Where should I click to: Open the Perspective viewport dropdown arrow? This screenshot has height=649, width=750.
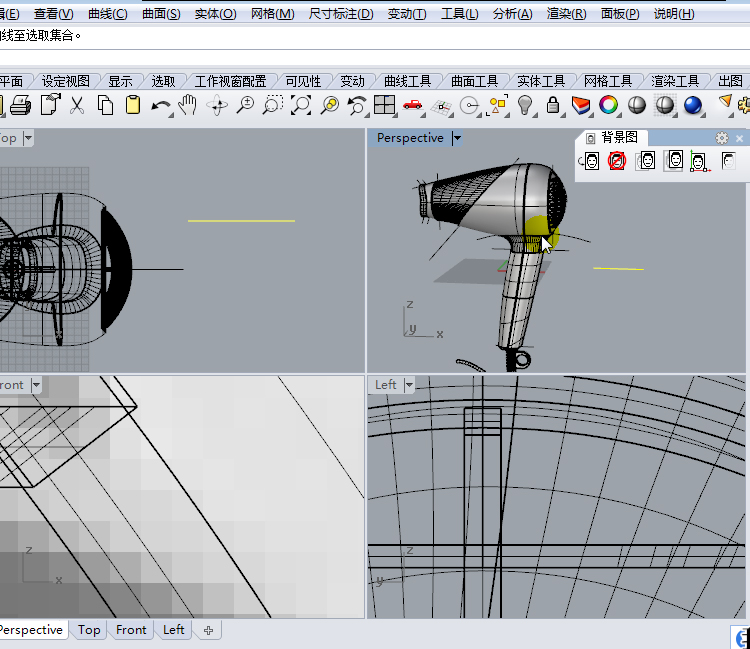[x=457, y=138]
